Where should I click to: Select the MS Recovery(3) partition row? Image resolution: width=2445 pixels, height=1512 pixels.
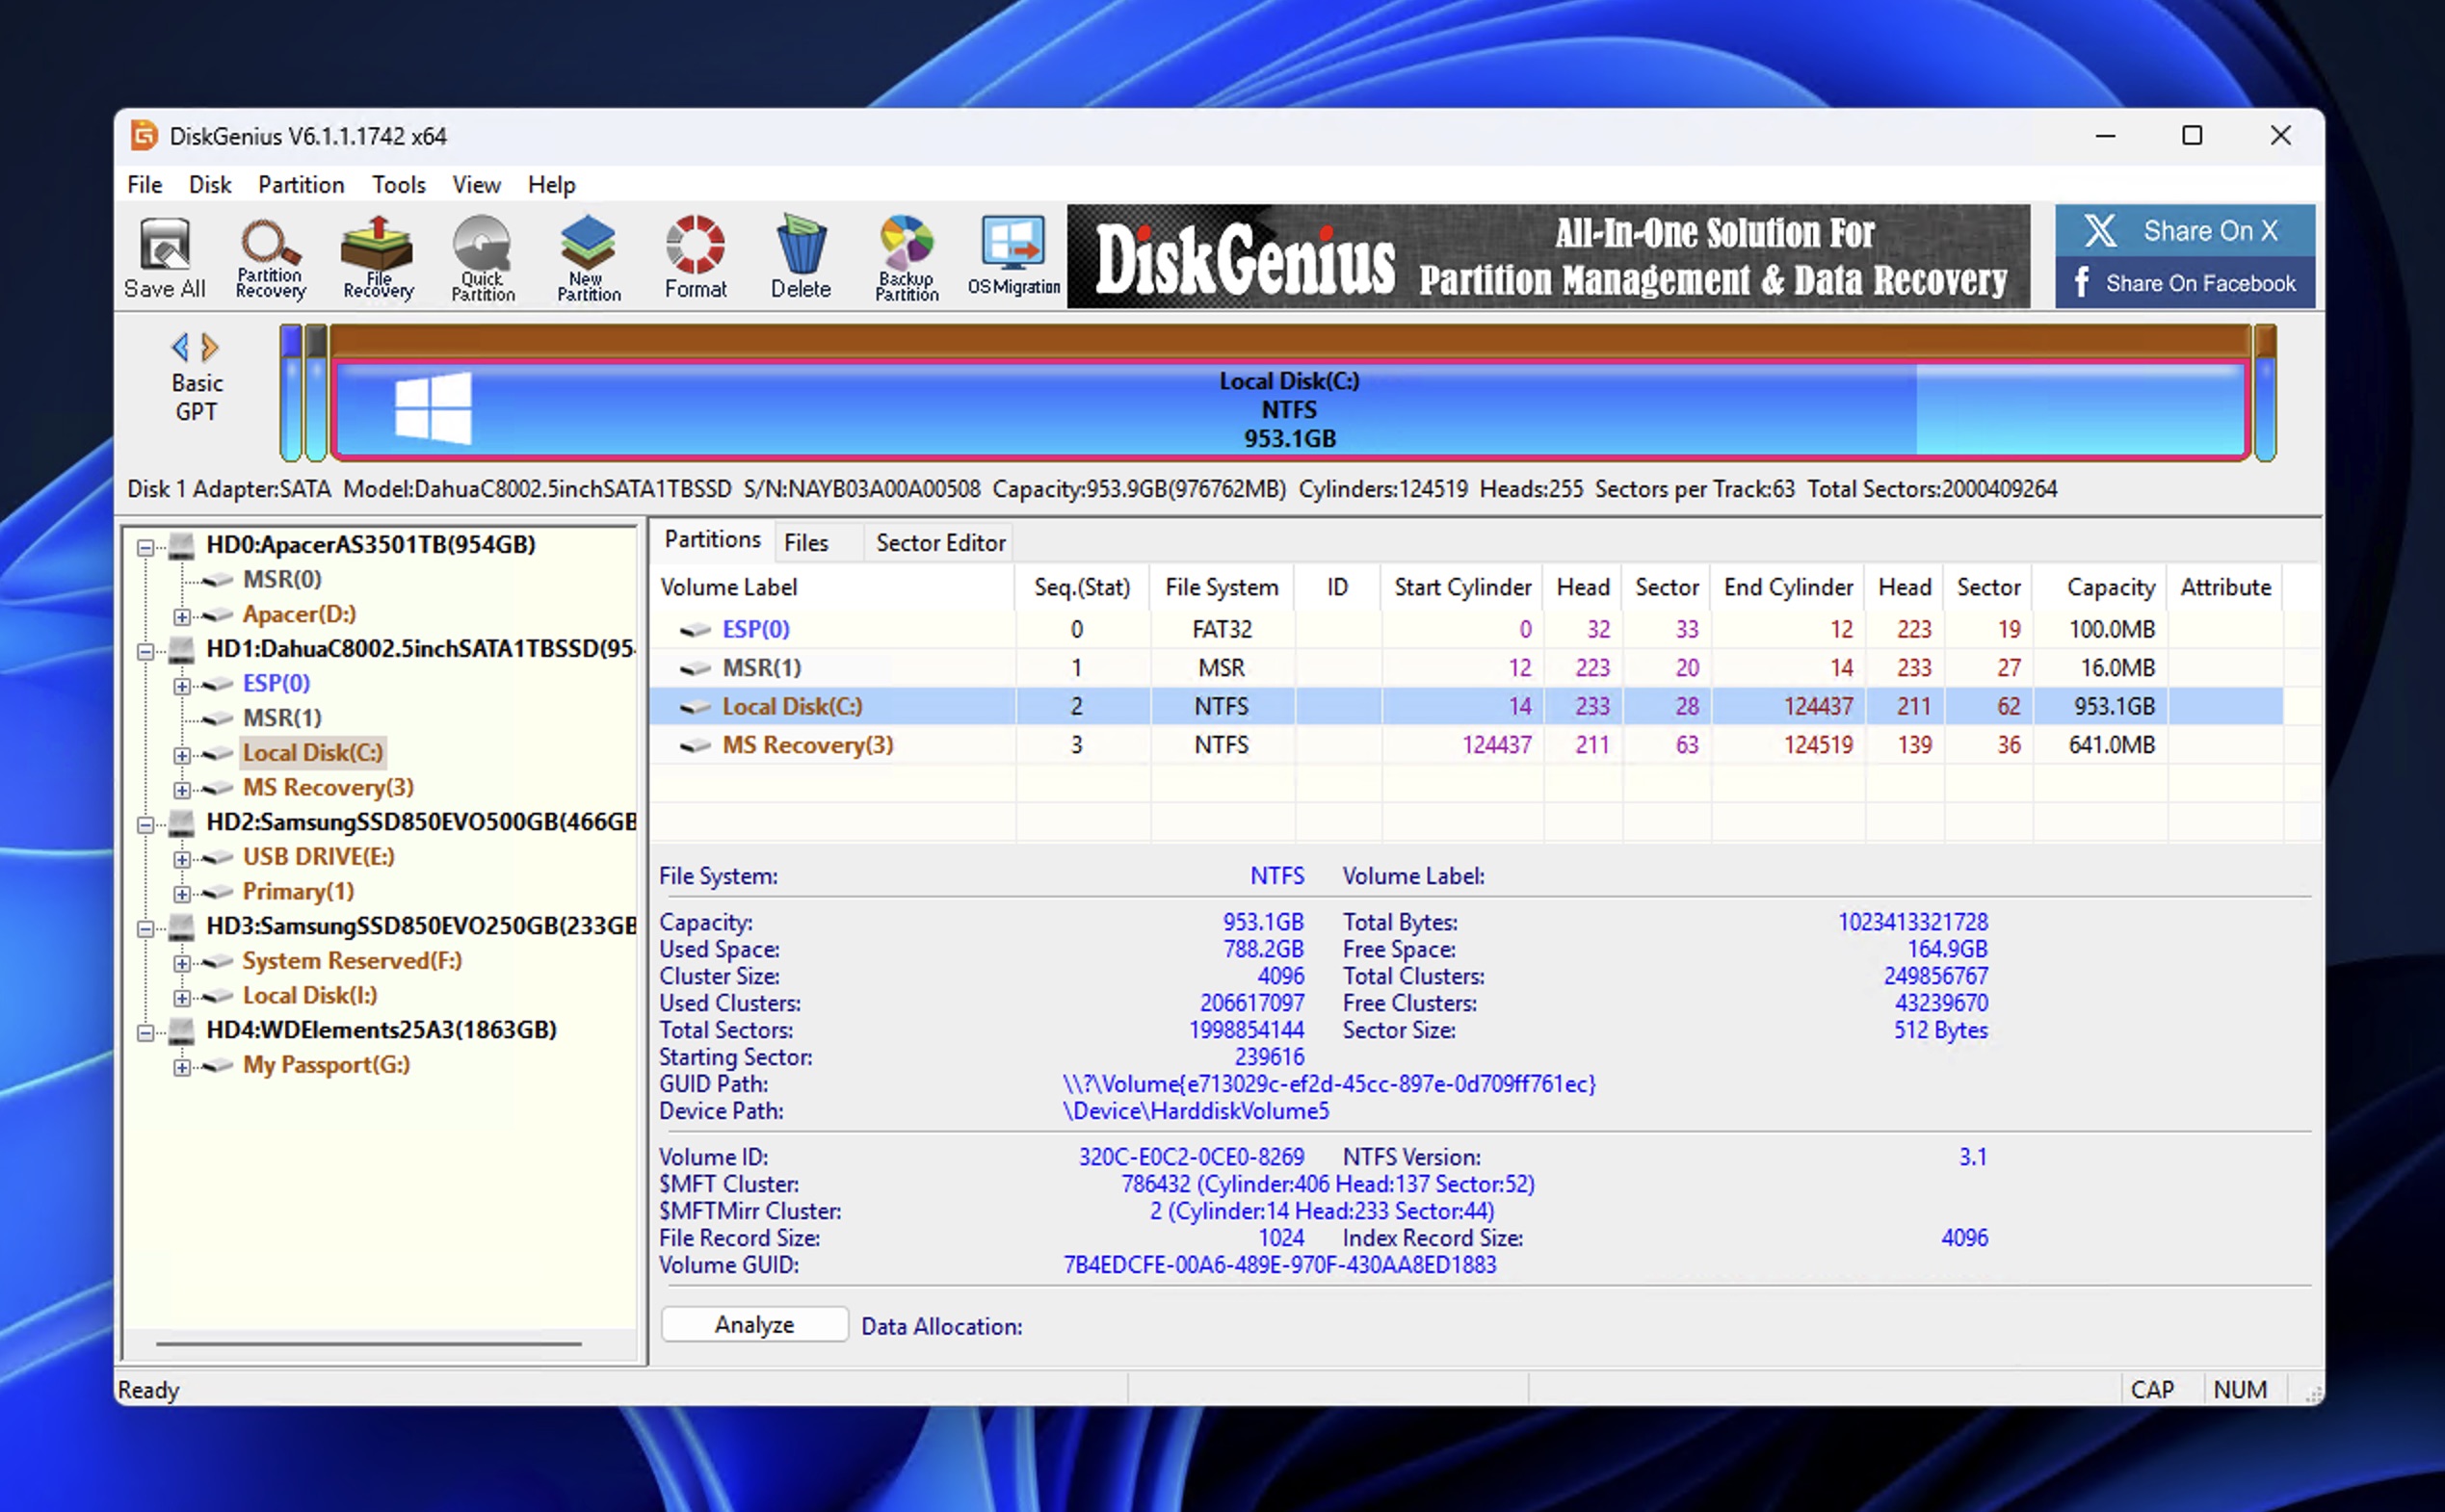point(808,744)
